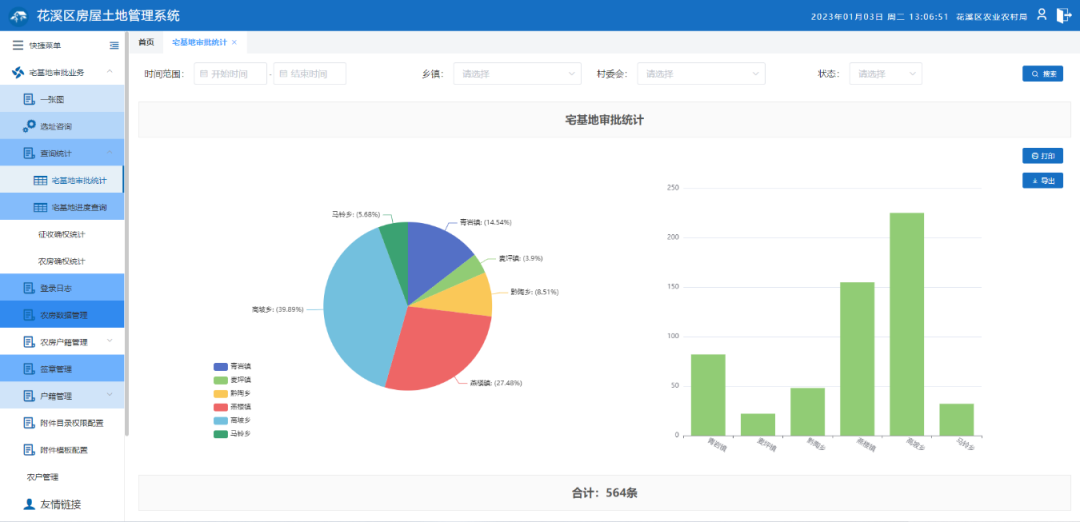Image resolution: width=1080 pixels, height=522 pixels.
Task: Click the 开始时间 date input field
Action: click(231, 74)
